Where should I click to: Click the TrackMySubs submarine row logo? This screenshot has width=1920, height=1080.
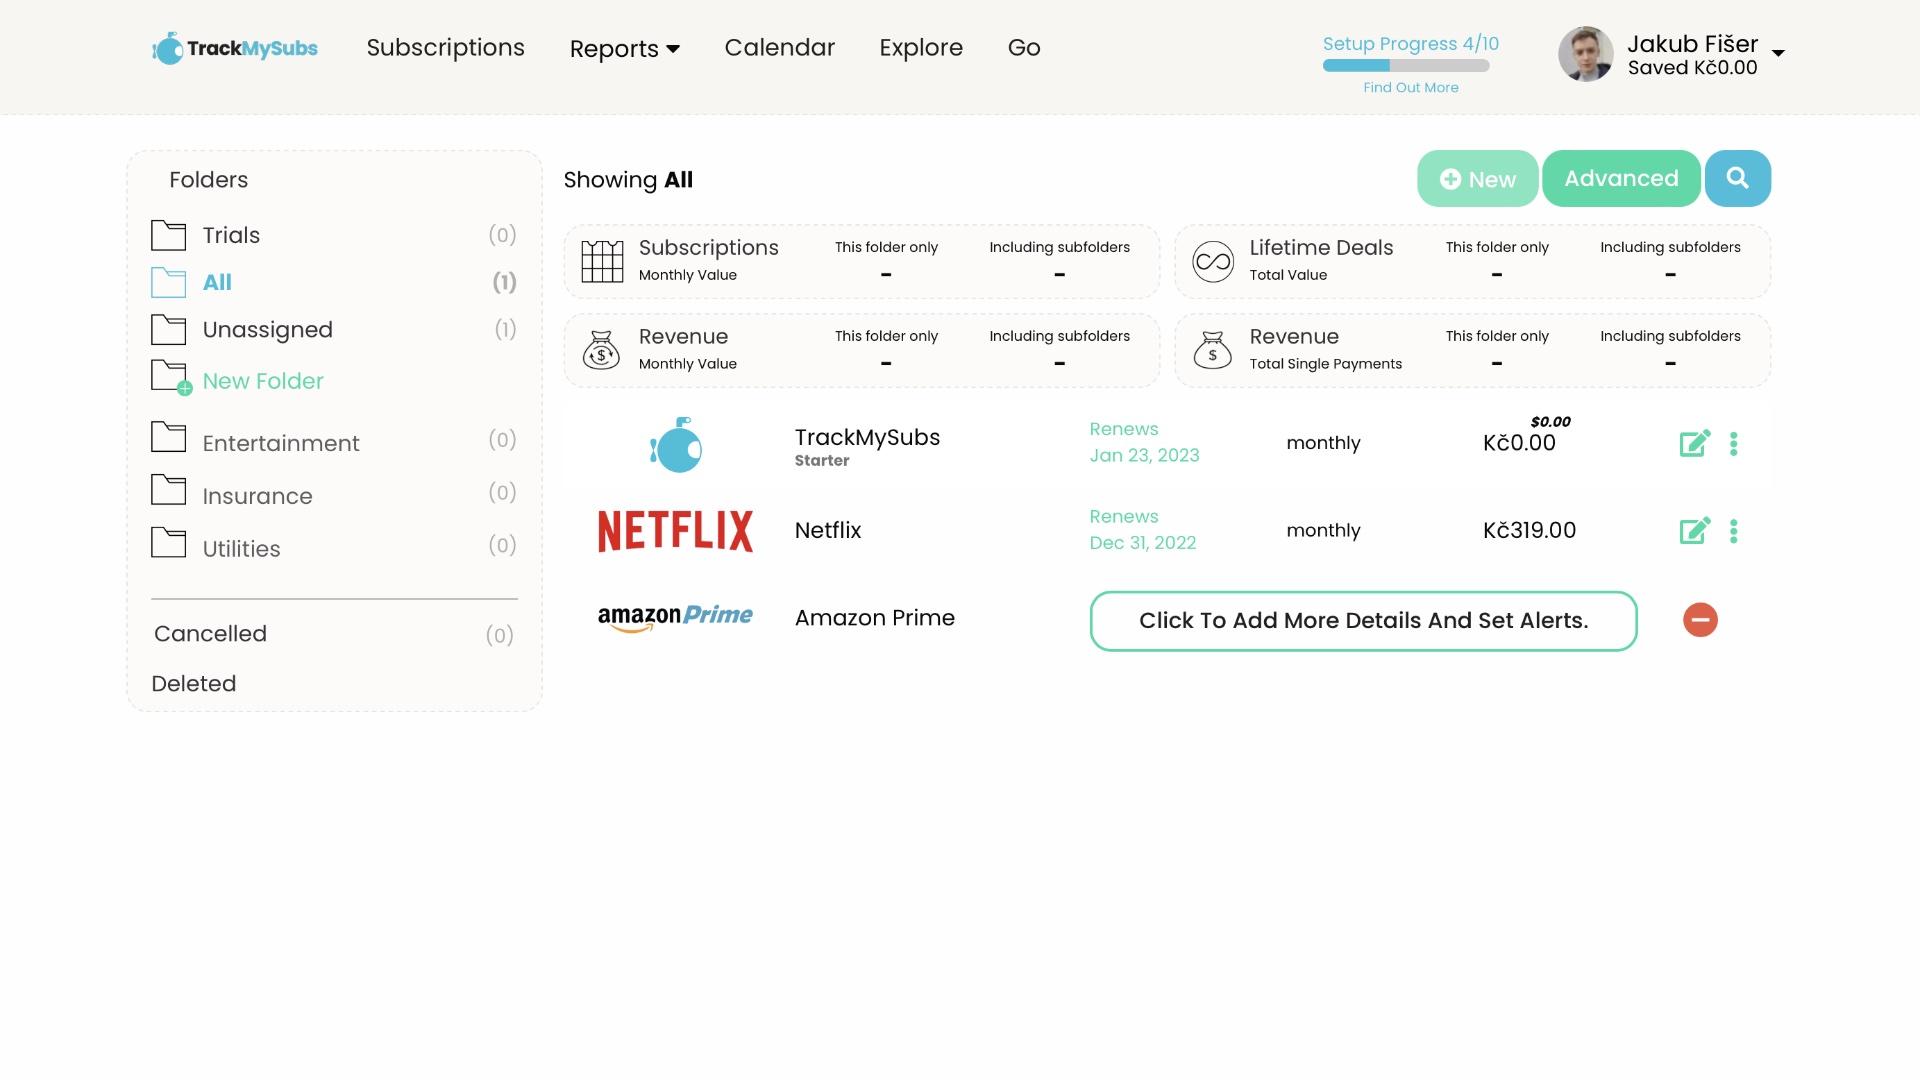[676, 444]
